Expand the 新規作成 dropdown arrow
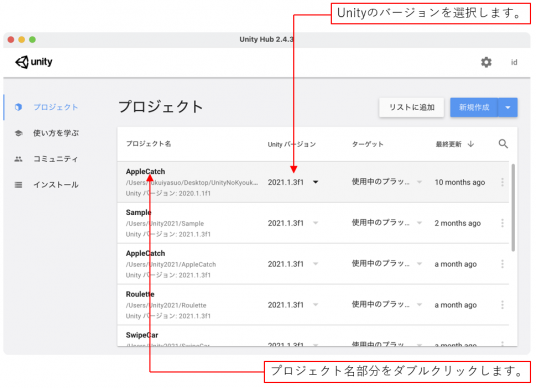The width and height of the screenshot is (536, 388). pos(508,107)
